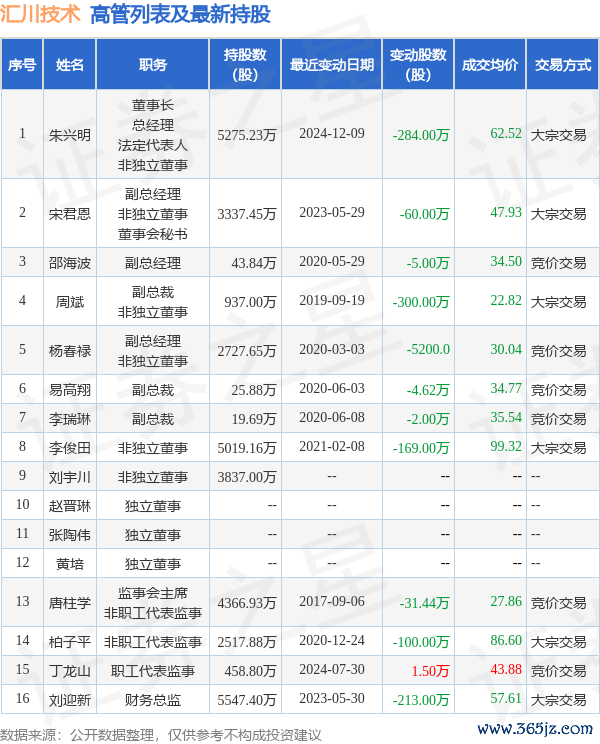Click the holding value 2727.65万
Screen dimensions: 600x744
click(x=247, y=351)
